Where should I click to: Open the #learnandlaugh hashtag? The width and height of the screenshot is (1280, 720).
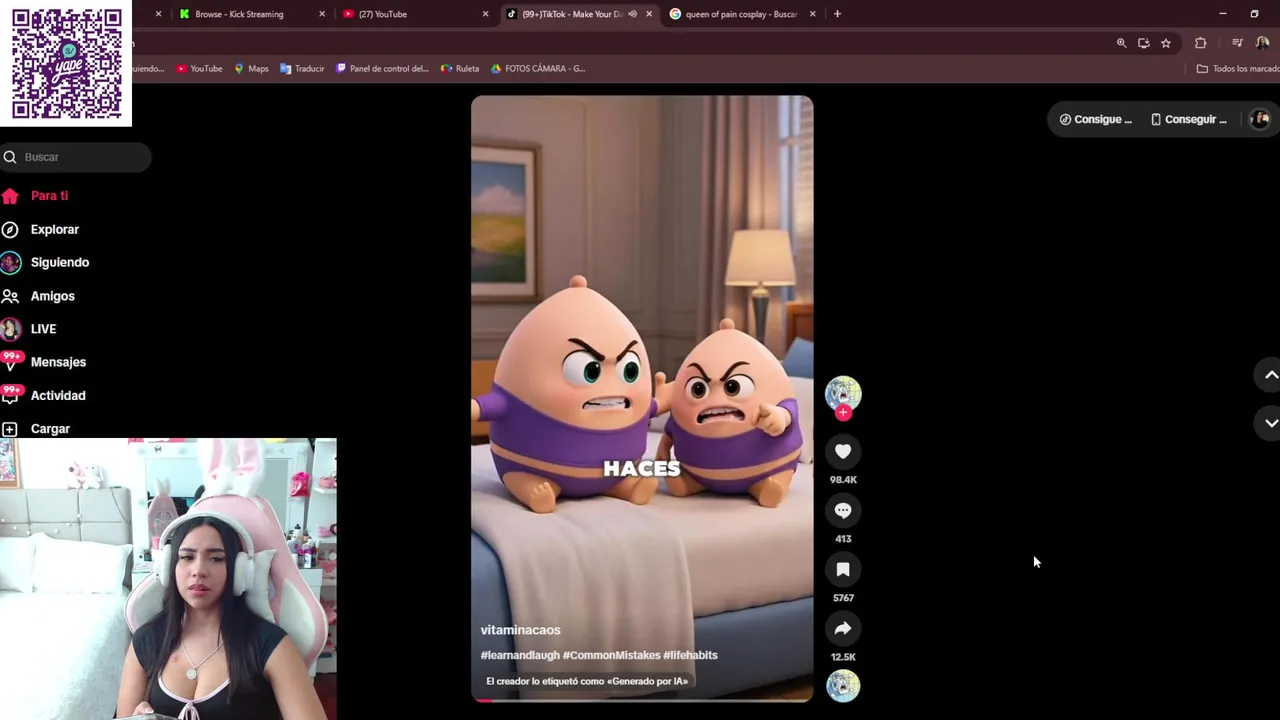[x=520, y=655]
